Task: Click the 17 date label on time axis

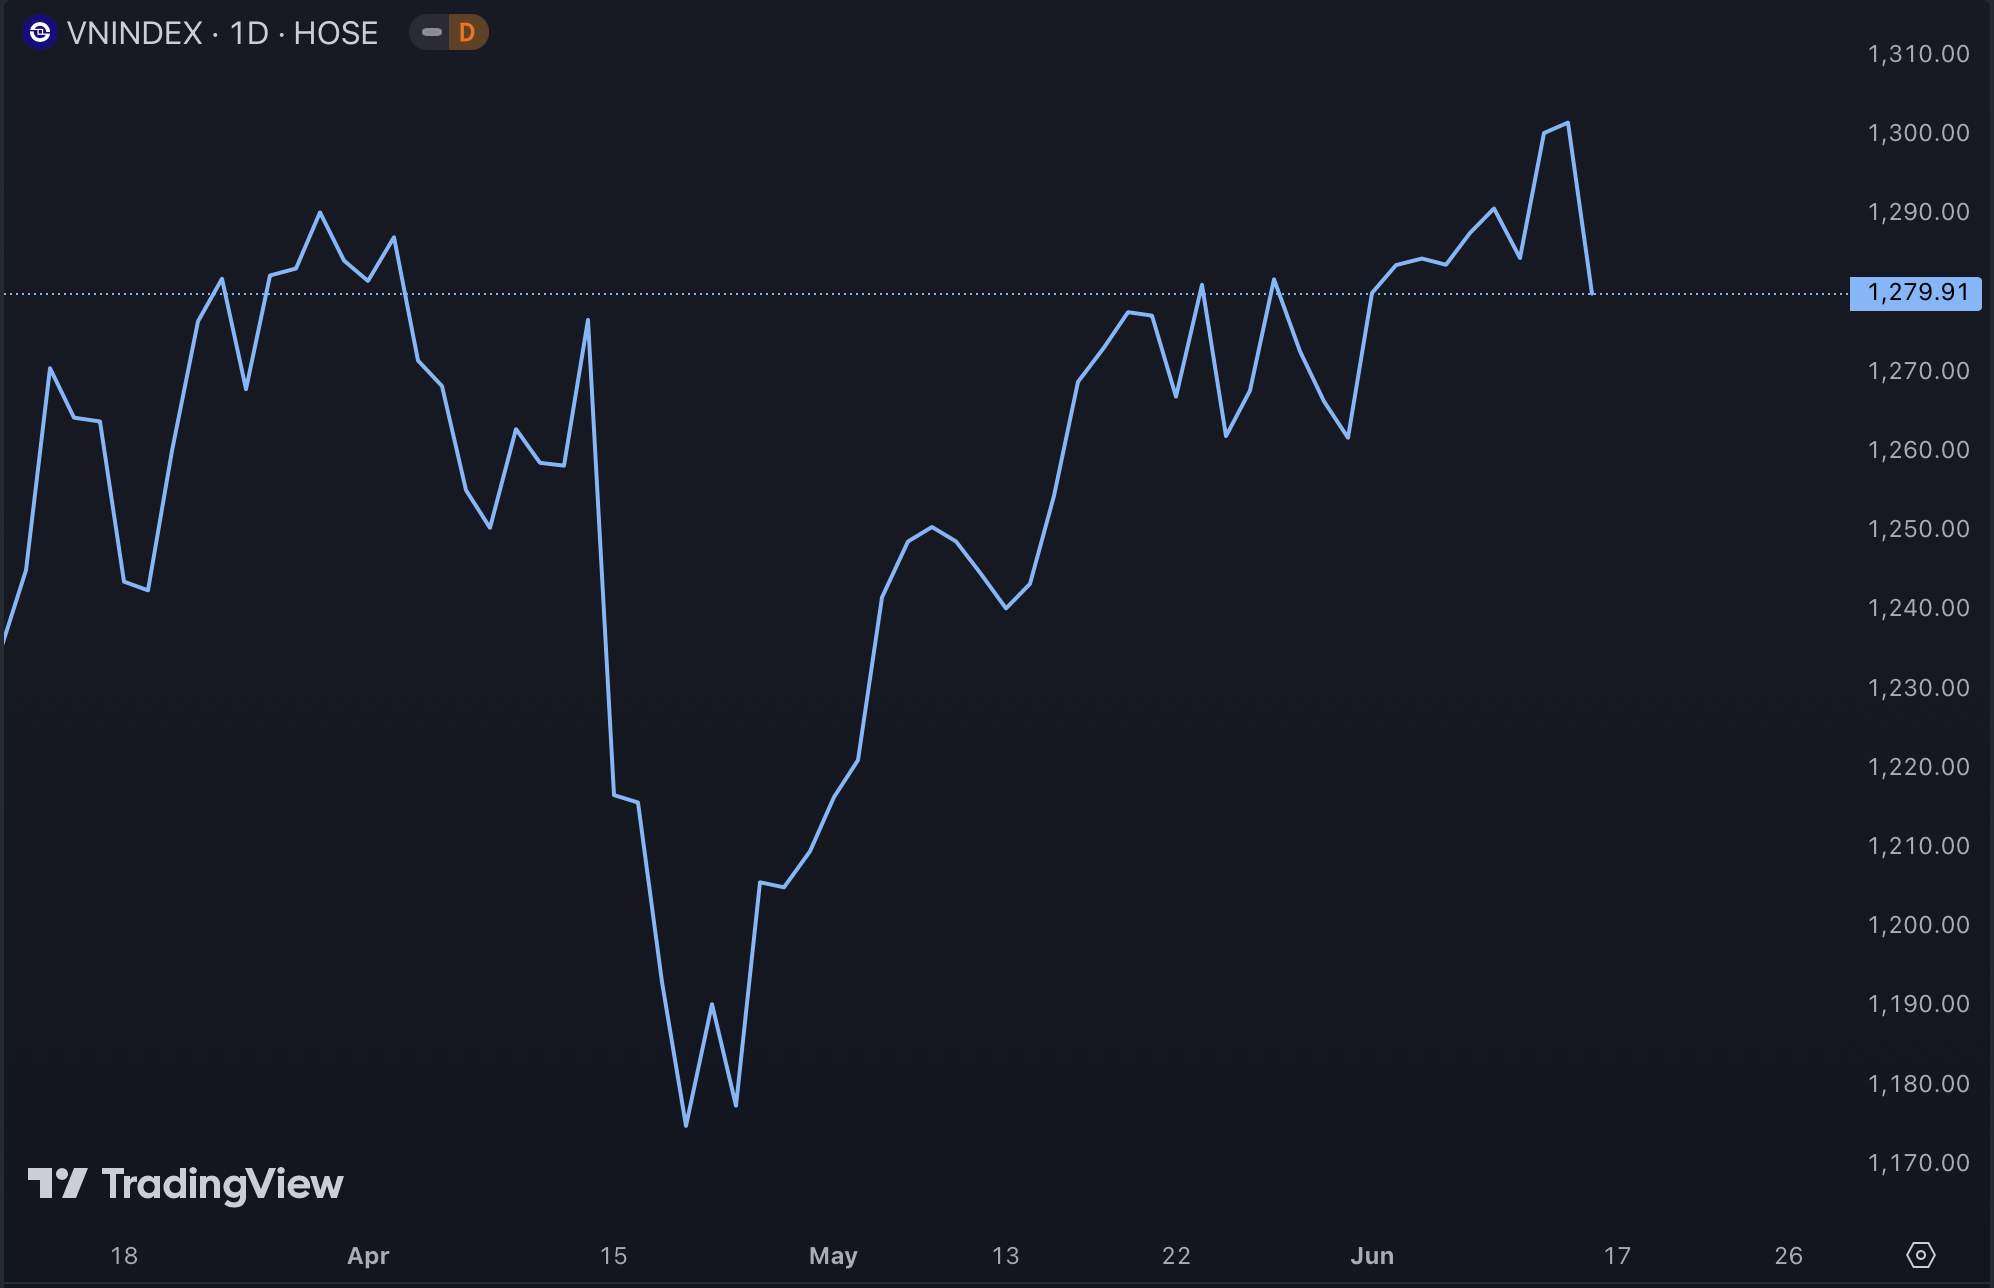Action: [x=1617, y=1256]
